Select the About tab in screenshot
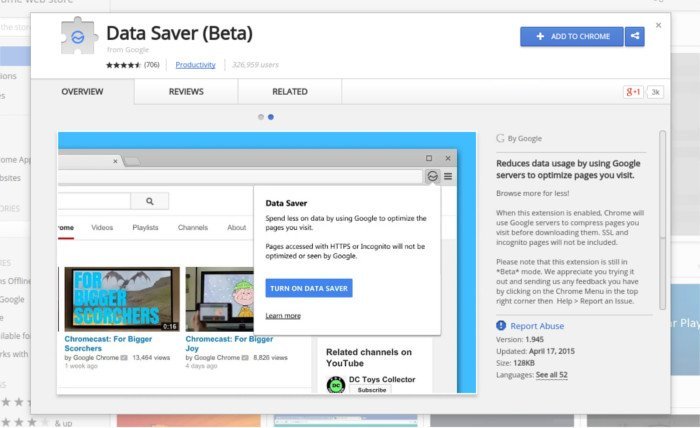 (237, 228)
